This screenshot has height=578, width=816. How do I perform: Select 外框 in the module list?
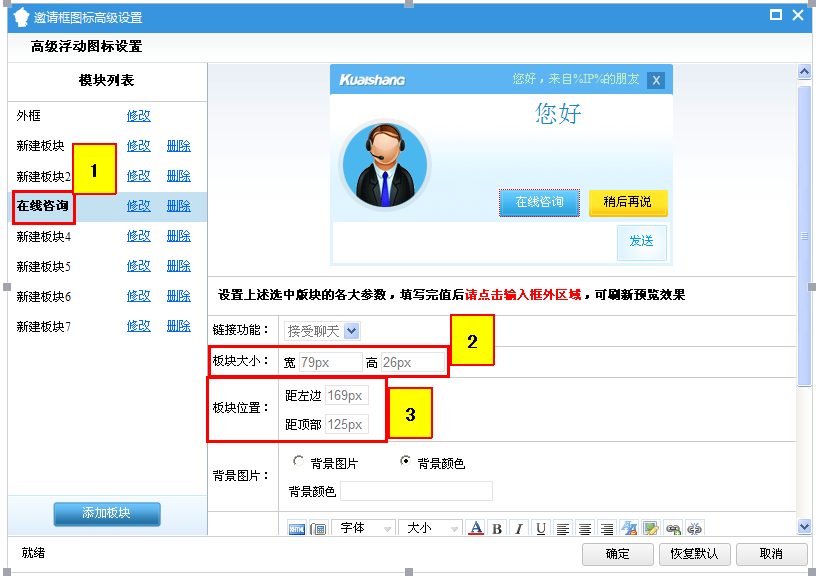[x=29, y=116]
